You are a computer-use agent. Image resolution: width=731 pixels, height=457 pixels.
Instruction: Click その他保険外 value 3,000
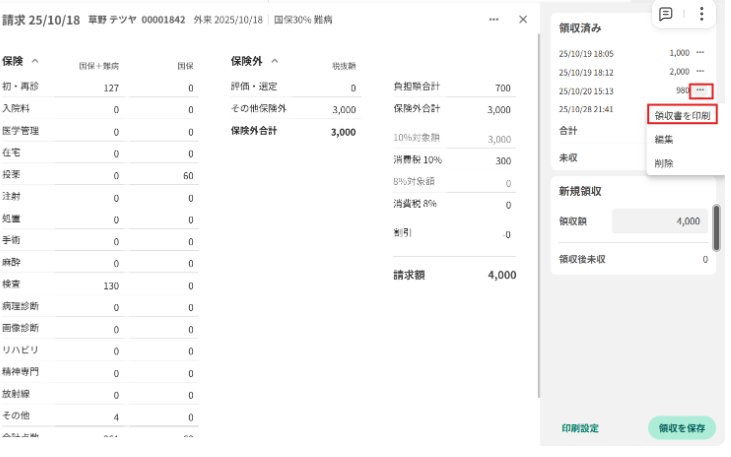point(344,110)
